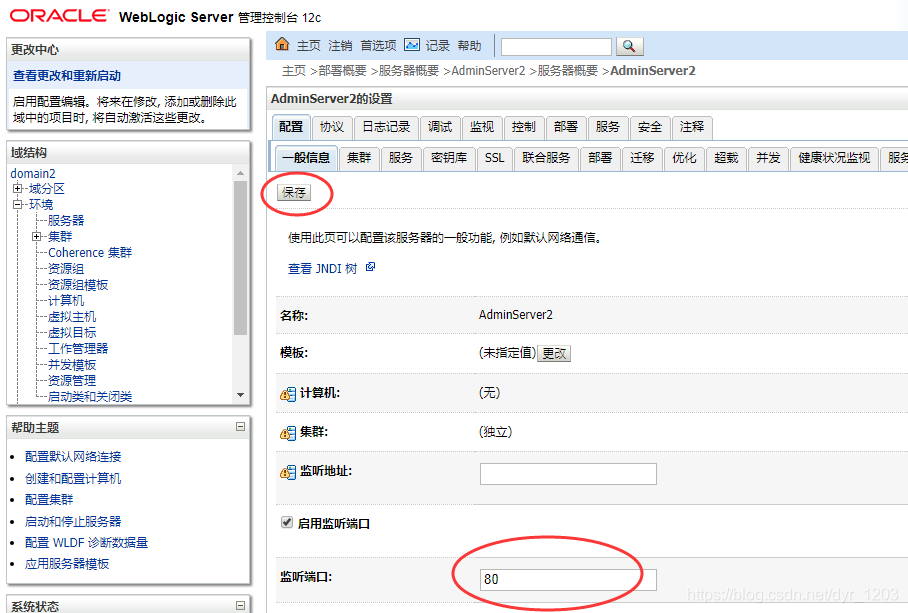The image size is (908, 613).
Task: Open the 安全 tab
Action: click(650, 127)
